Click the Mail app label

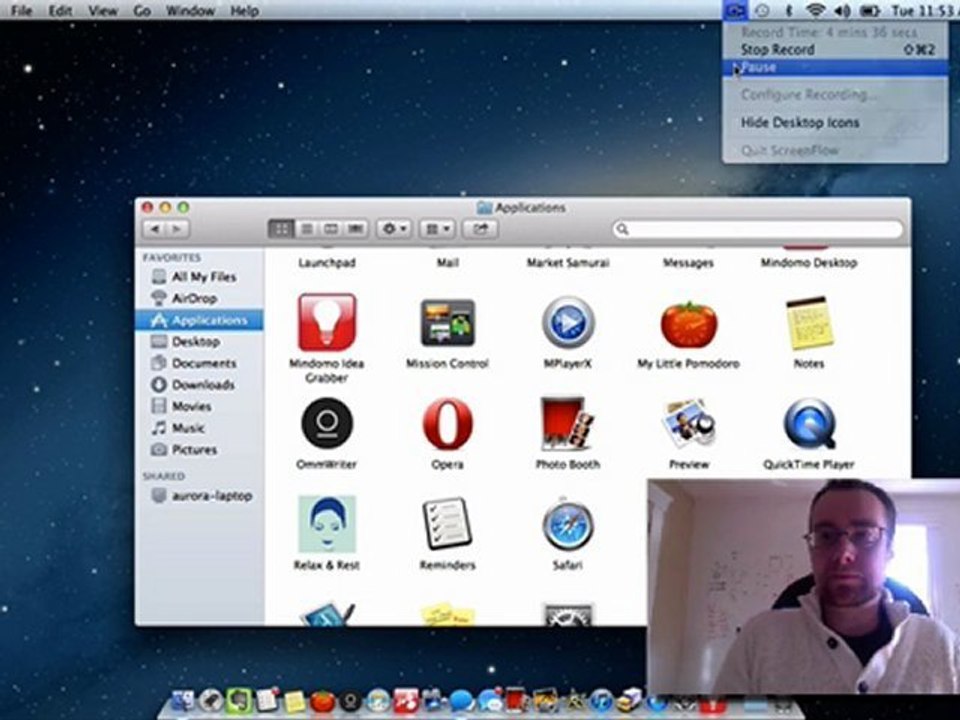coord(448,263)
